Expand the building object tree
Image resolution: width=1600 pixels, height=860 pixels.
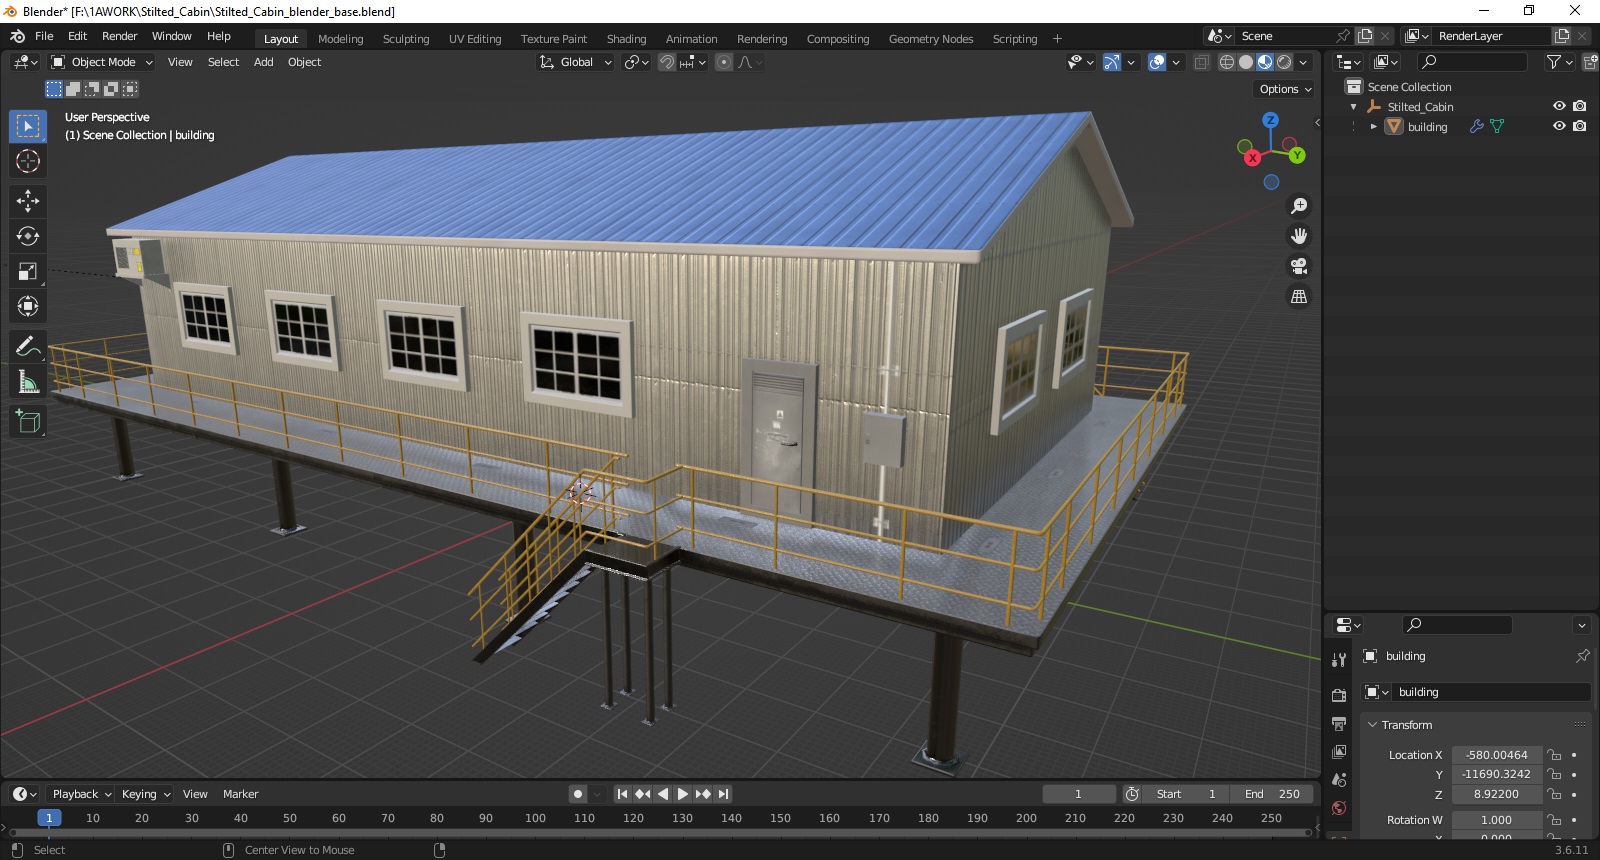coord(1374,127)
